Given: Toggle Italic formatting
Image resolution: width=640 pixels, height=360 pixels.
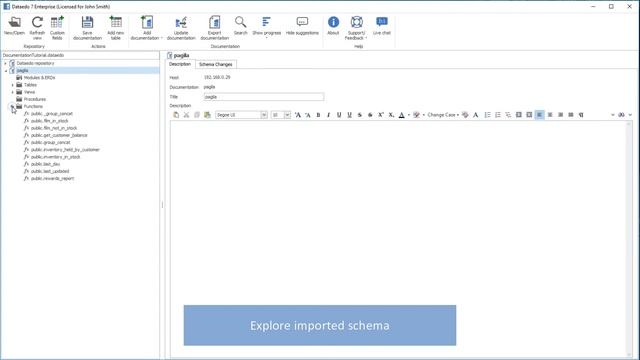Looking at the screenshot, I should pos(329,115).
